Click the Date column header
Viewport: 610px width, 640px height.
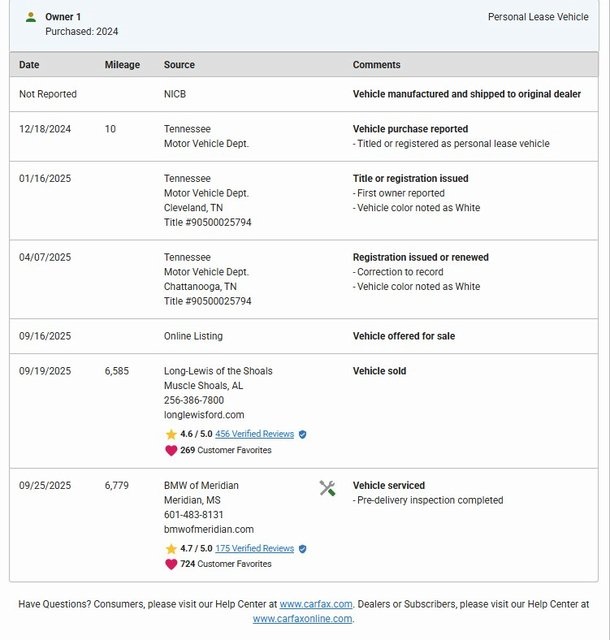(29, 65)
